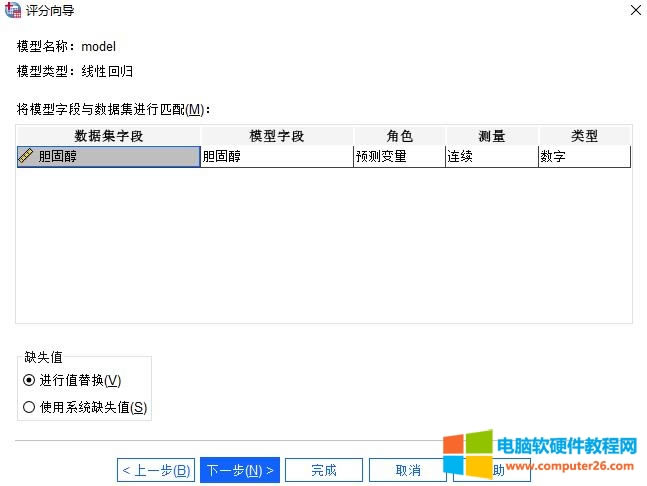Click the scale ruler icon beside 胆固醇
This screenshot has height=486, width=647.
click(27, 156)
